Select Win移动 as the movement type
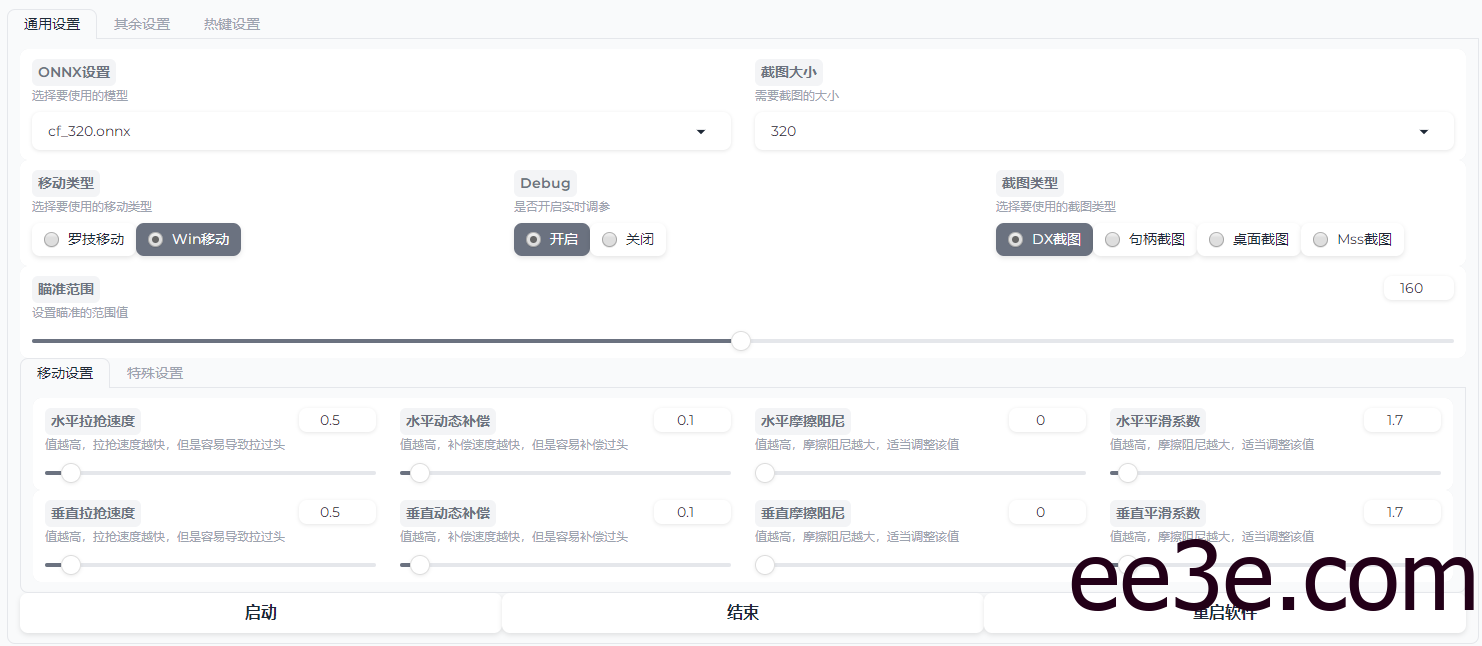 click(188, 239)
